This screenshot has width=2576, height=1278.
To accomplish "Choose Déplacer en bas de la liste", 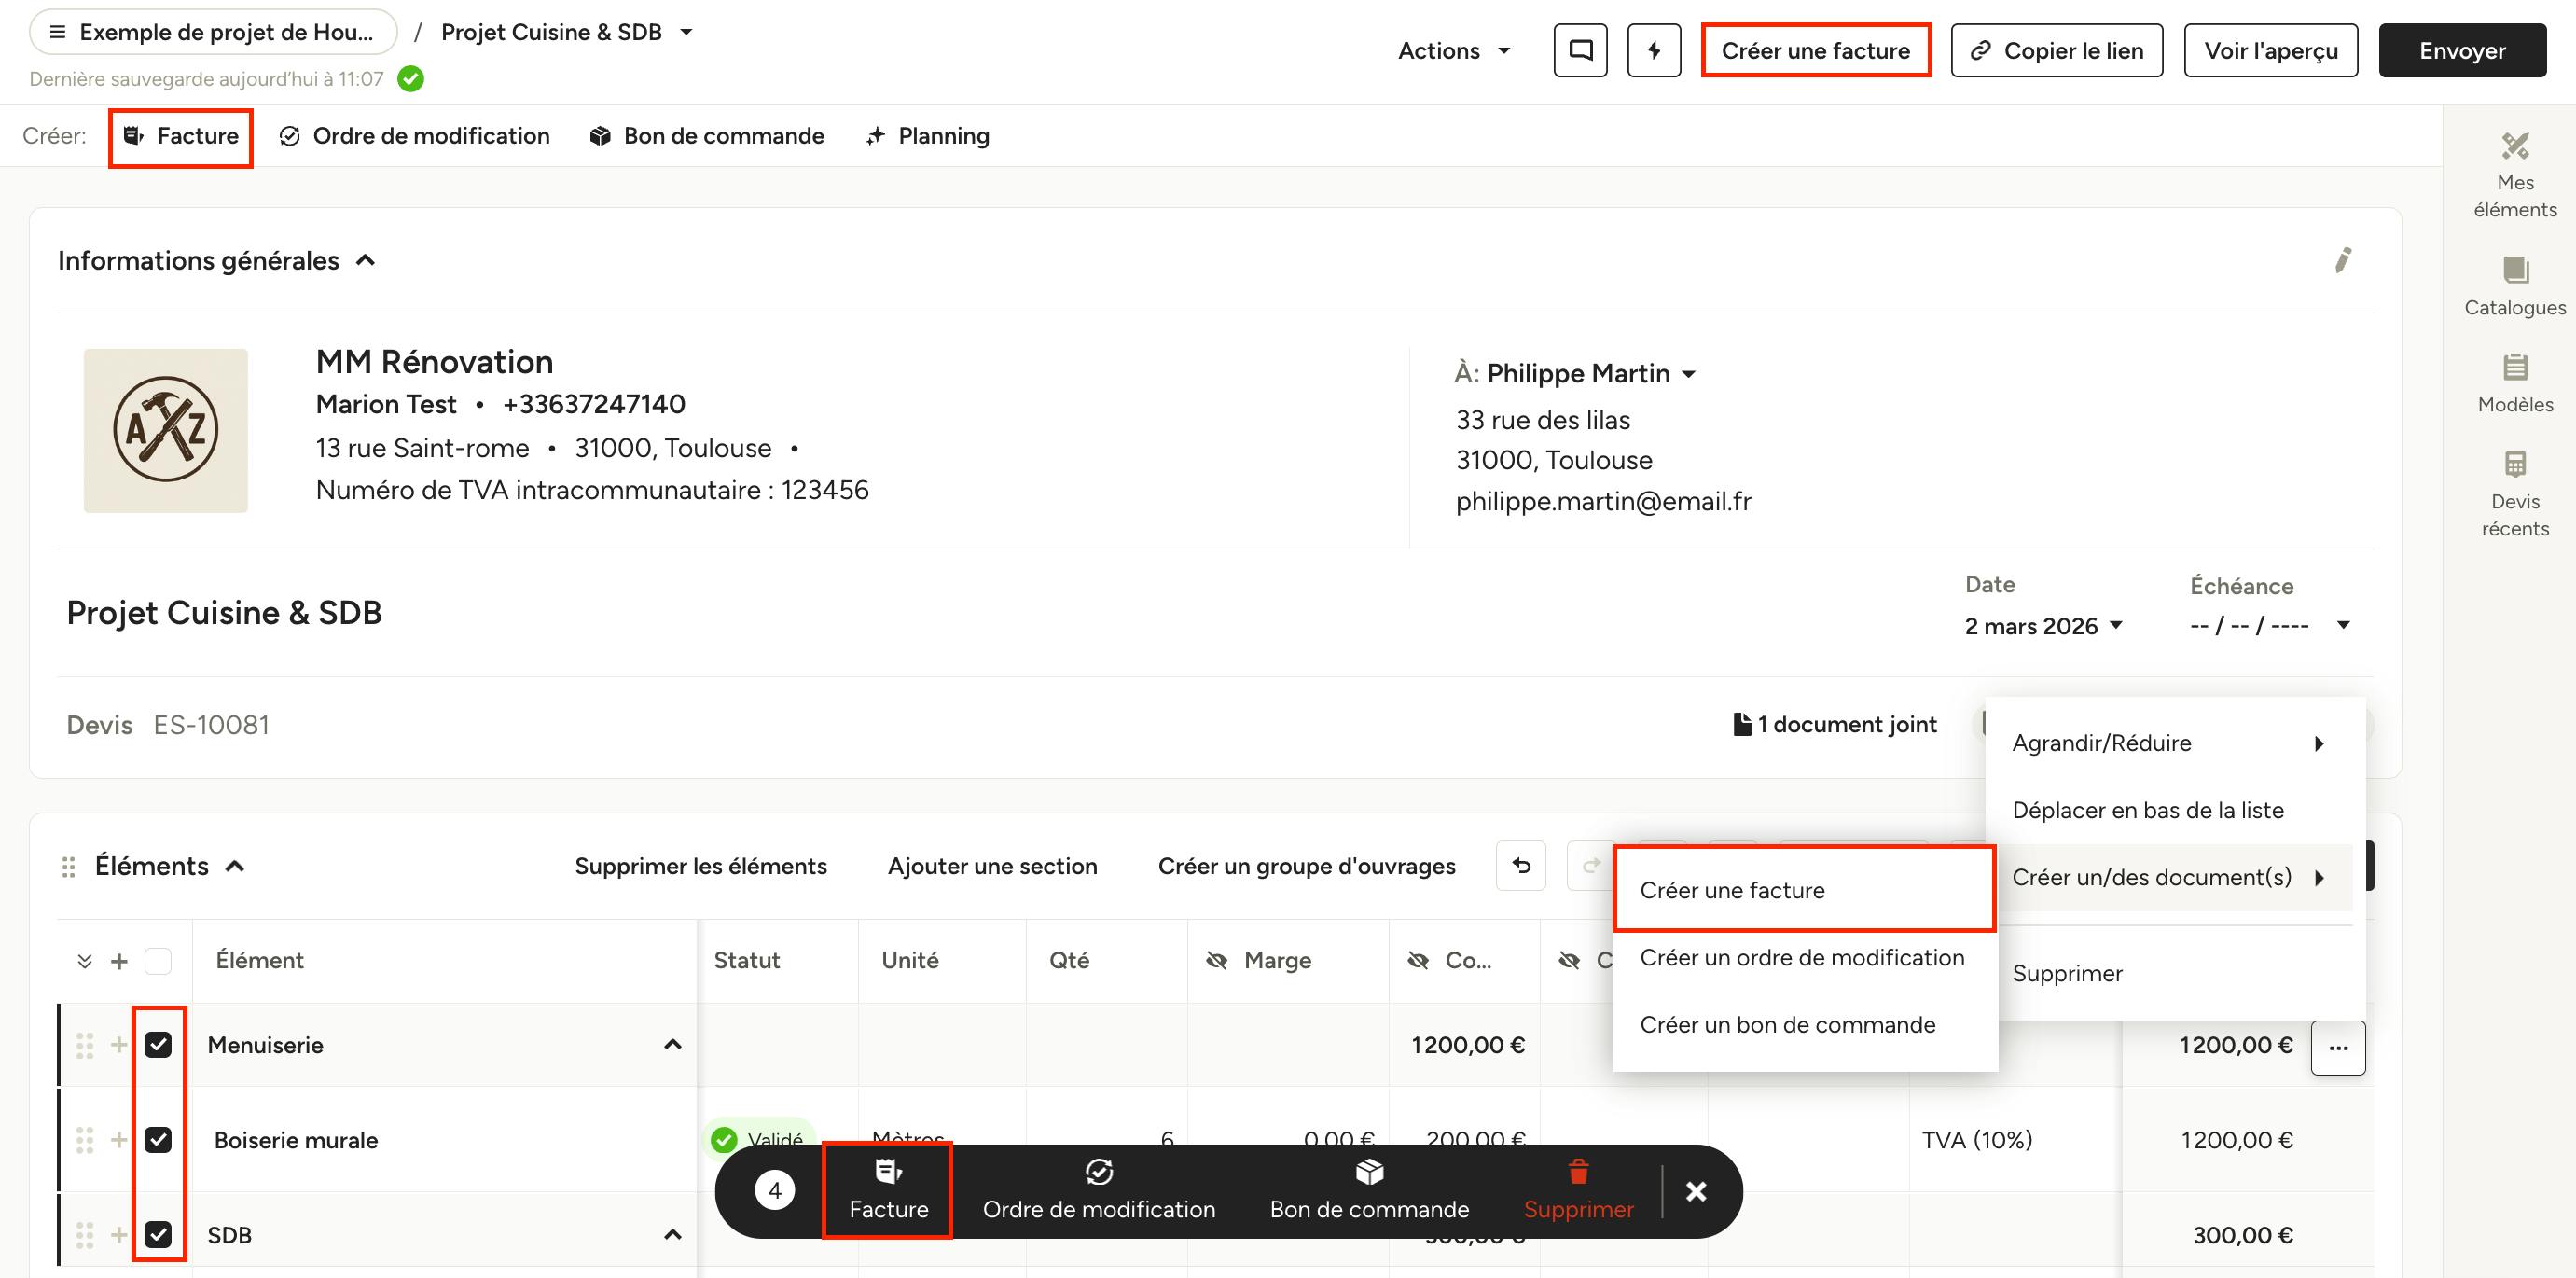I will (2169, 810).
